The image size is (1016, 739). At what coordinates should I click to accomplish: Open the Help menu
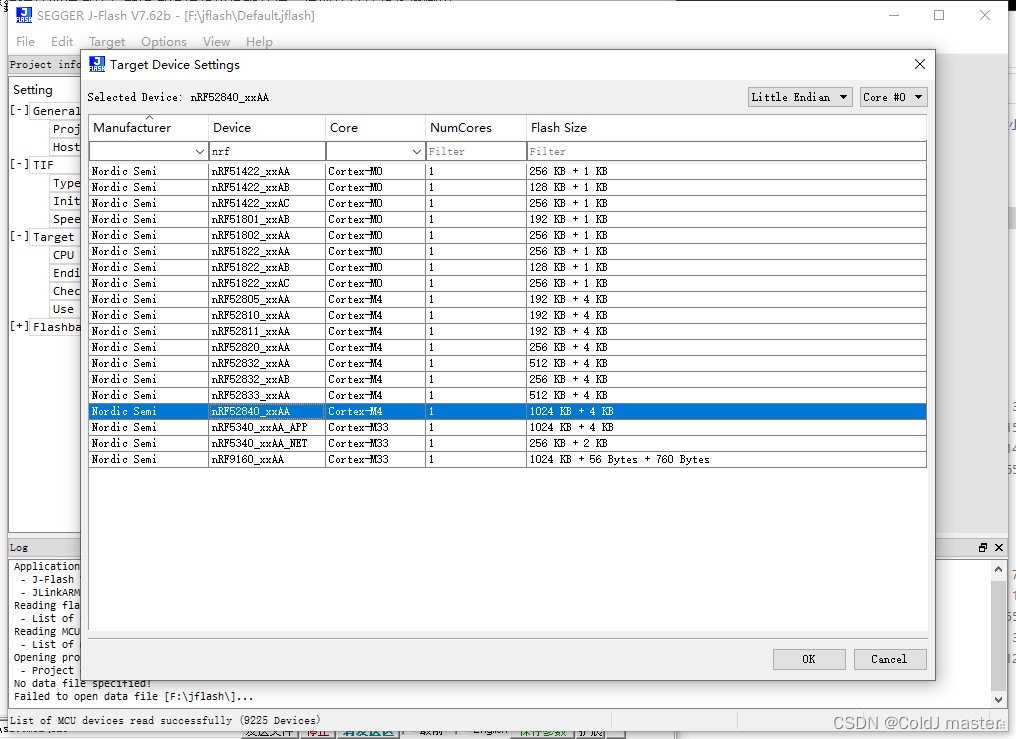(x=259, y=41)
